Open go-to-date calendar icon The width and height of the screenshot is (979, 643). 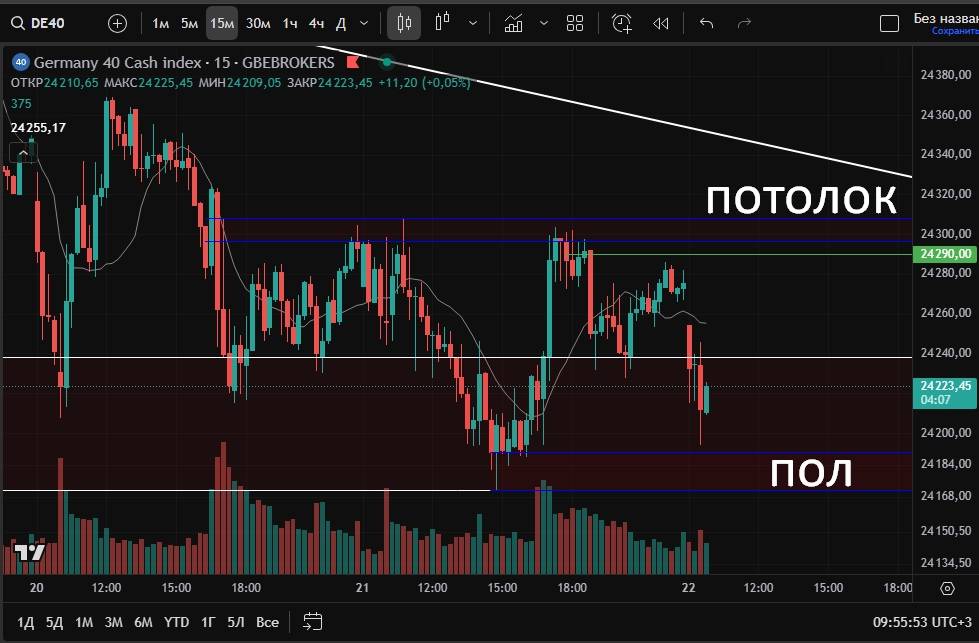[312, 621]
